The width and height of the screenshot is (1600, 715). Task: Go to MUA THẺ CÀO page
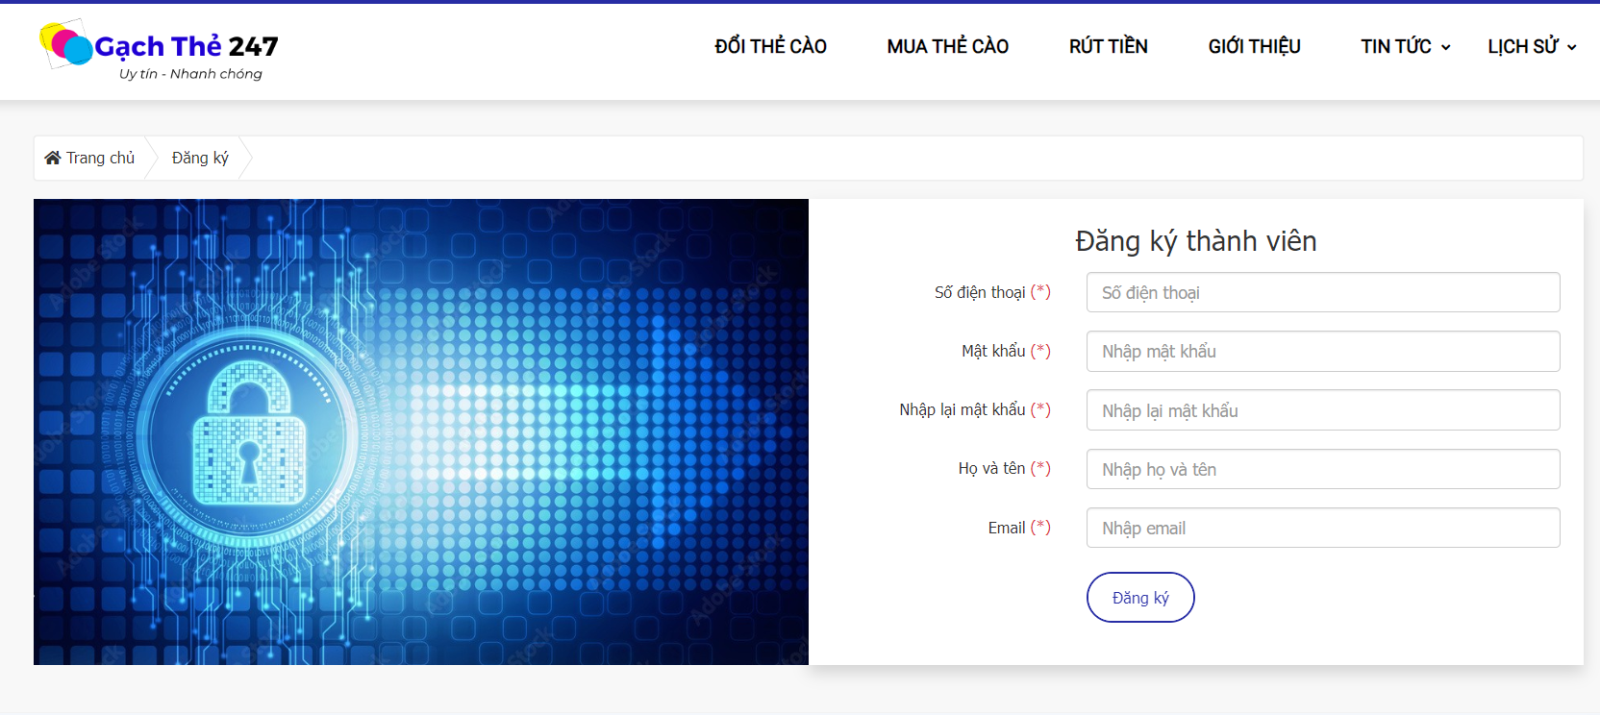[947, 46]
